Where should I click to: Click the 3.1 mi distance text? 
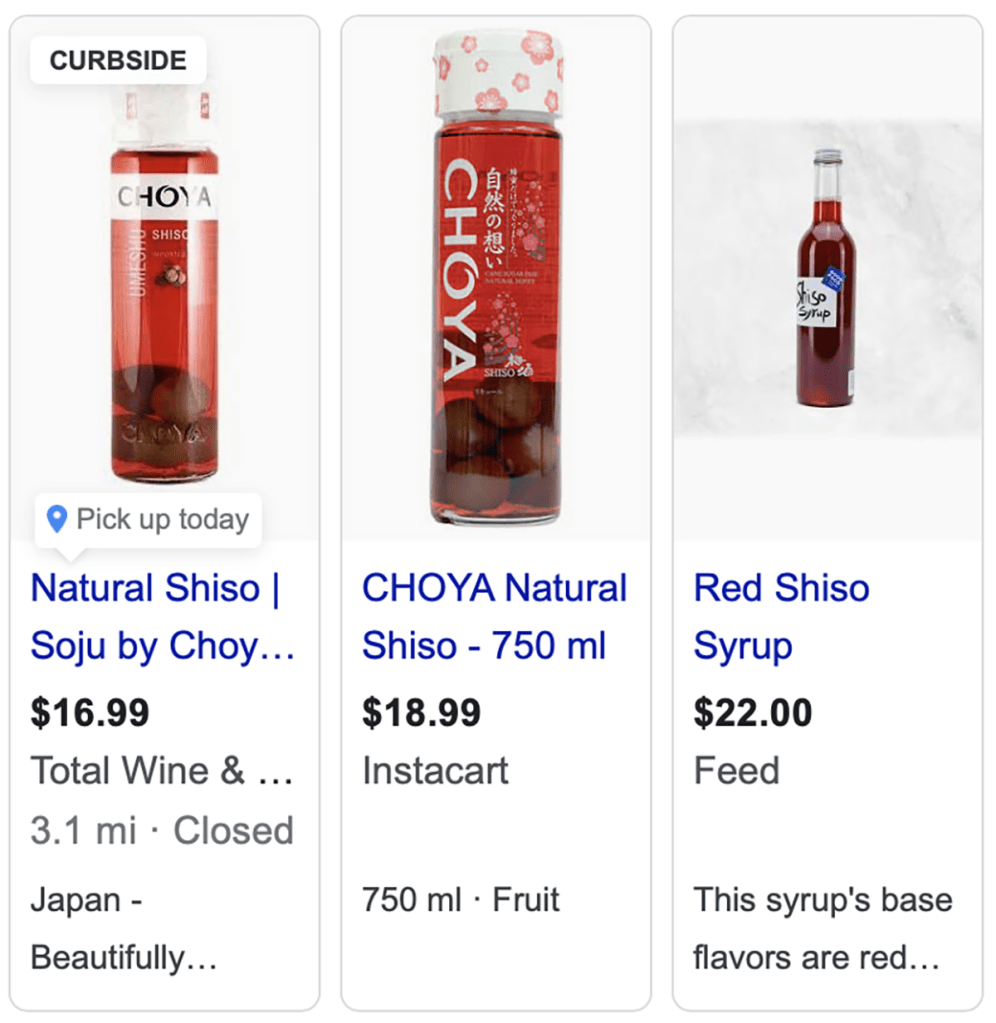[x=84, y=831]
